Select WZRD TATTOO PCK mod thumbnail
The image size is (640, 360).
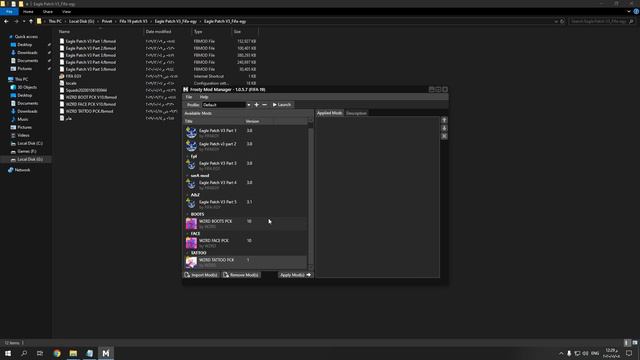click(x=191, y=262)
